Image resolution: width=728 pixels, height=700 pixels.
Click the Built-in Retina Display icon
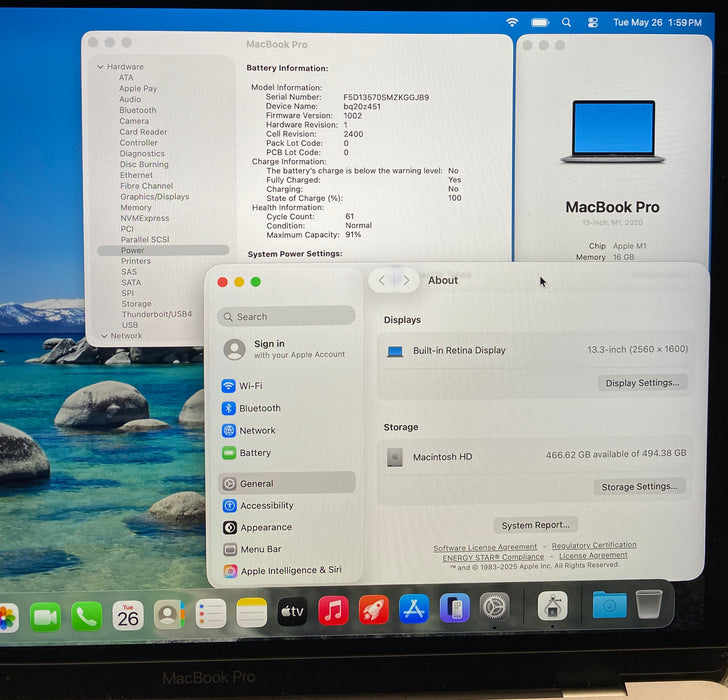[x=395, y=351]
